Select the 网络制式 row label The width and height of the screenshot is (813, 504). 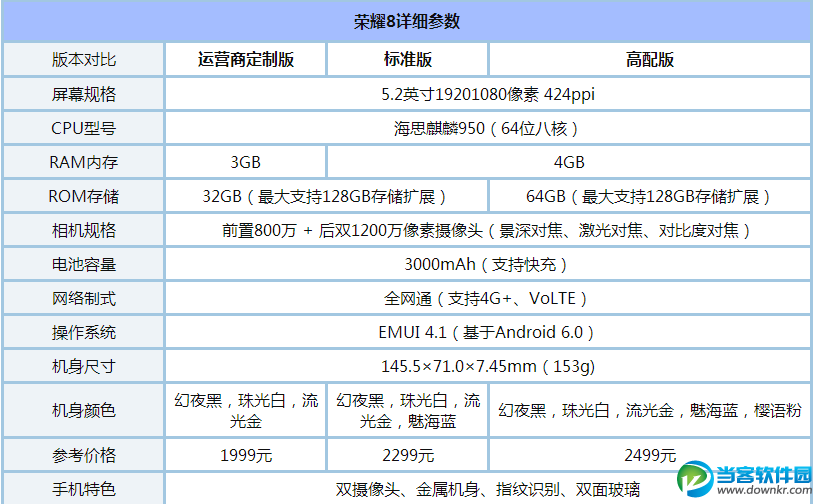click(x=83, y=298)
